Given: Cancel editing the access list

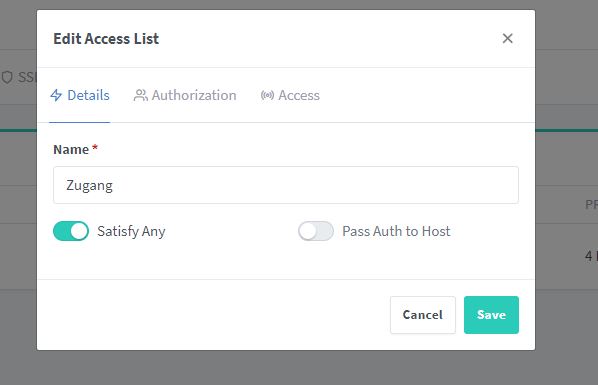Looking at the screenshot, I should 423,315.
